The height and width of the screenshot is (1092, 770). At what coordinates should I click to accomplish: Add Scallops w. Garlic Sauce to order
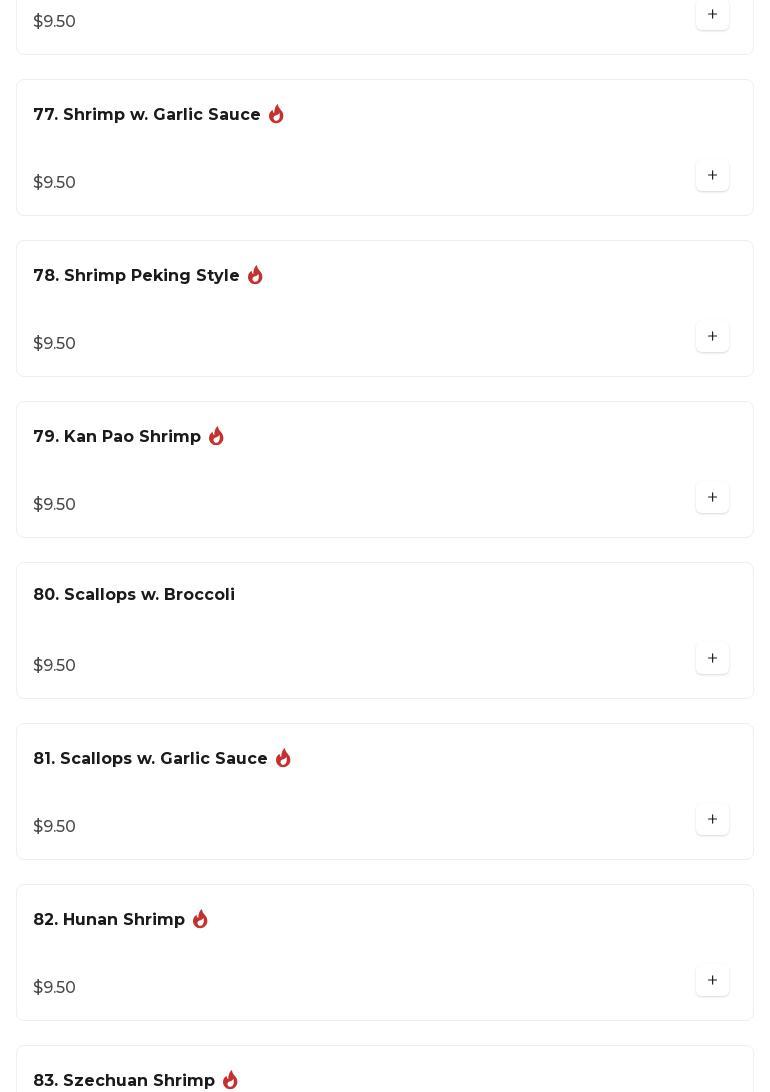pos(712,820)
